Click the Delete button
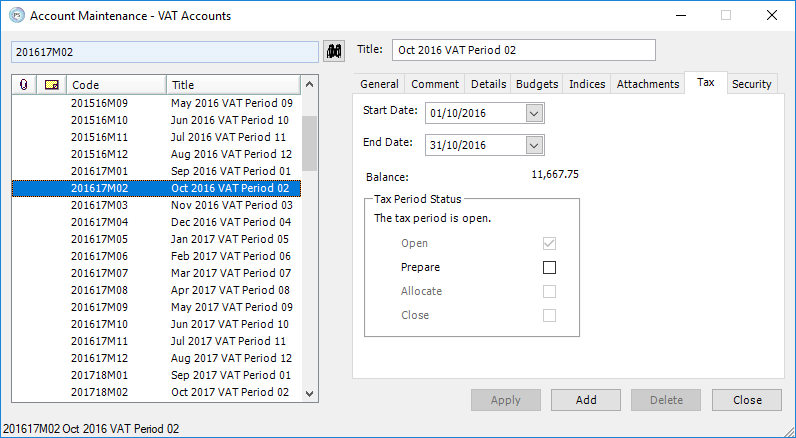 point(666,400)
